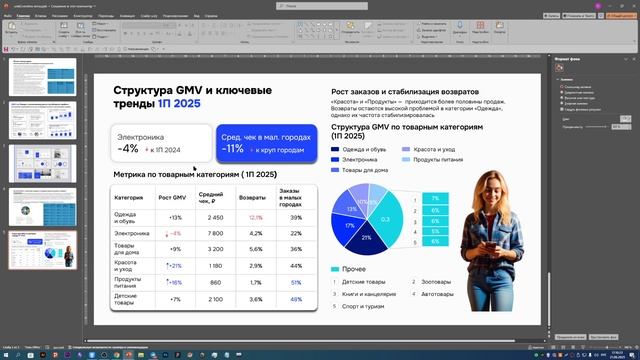Open the Файл menu tab
The height and width of the screenshot is (360, 640).
(7, 16)
